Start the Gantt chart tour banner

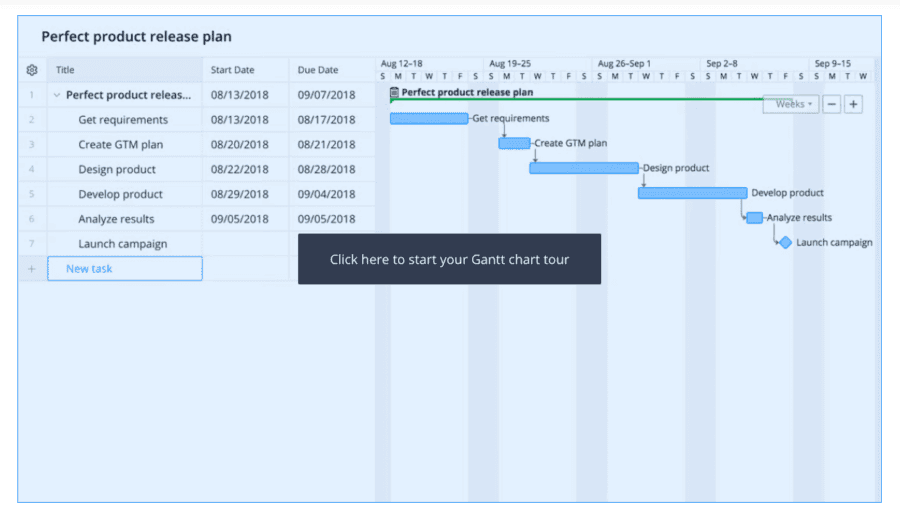pyautogui.click(x=449, y=259)
